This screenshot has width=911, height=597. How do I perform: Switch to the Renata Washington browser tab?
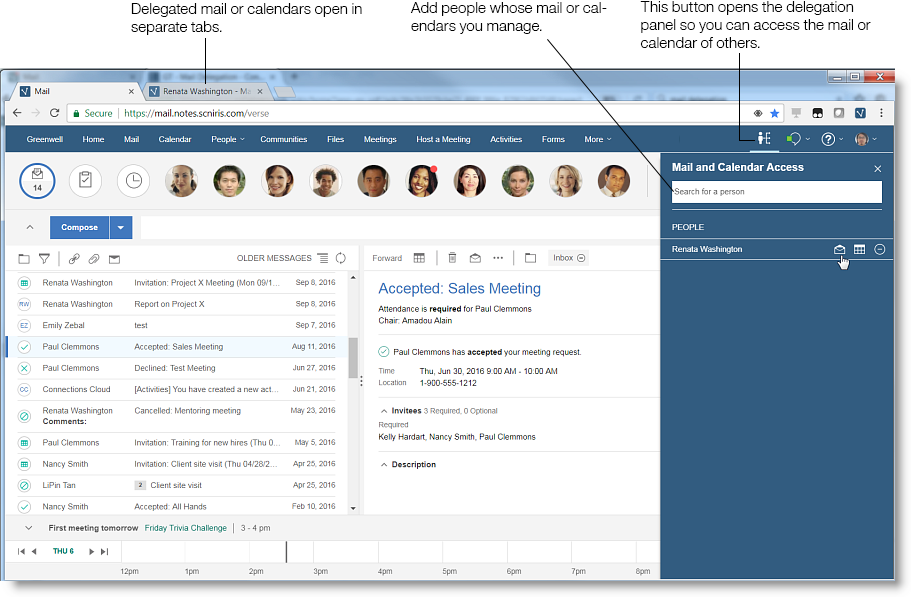pyautogui.click(x=205, y=90)
